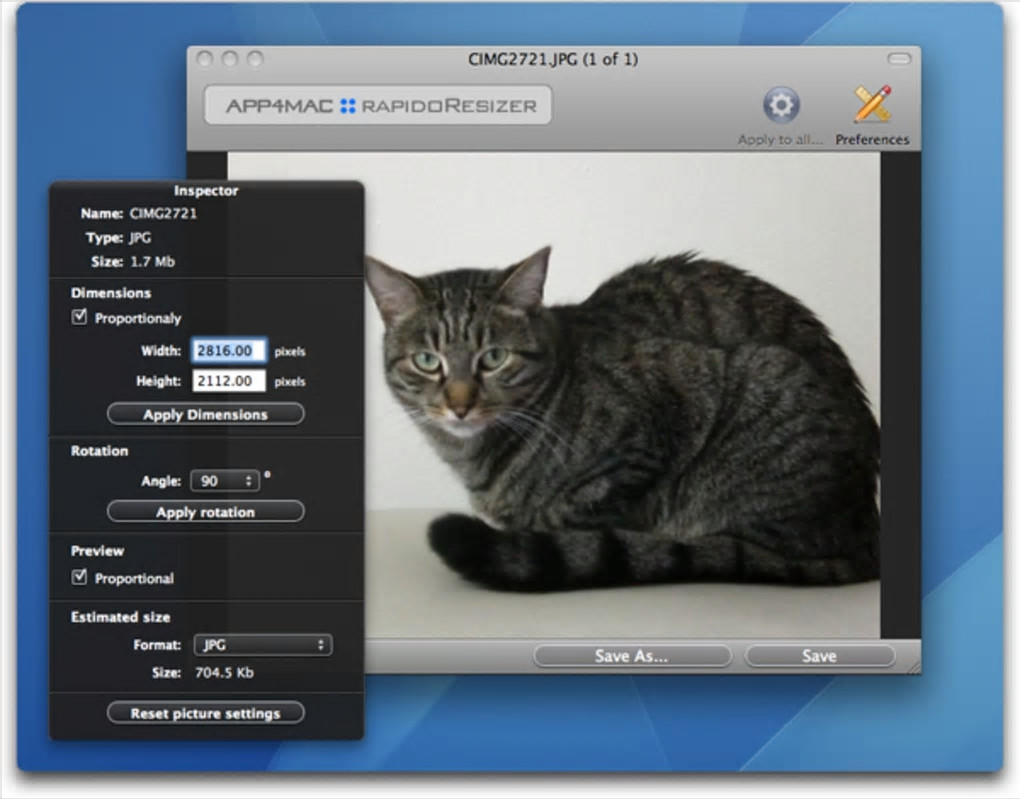
Task: Click the estimated size 704.5 Kb value
Action: pos(224,673)
